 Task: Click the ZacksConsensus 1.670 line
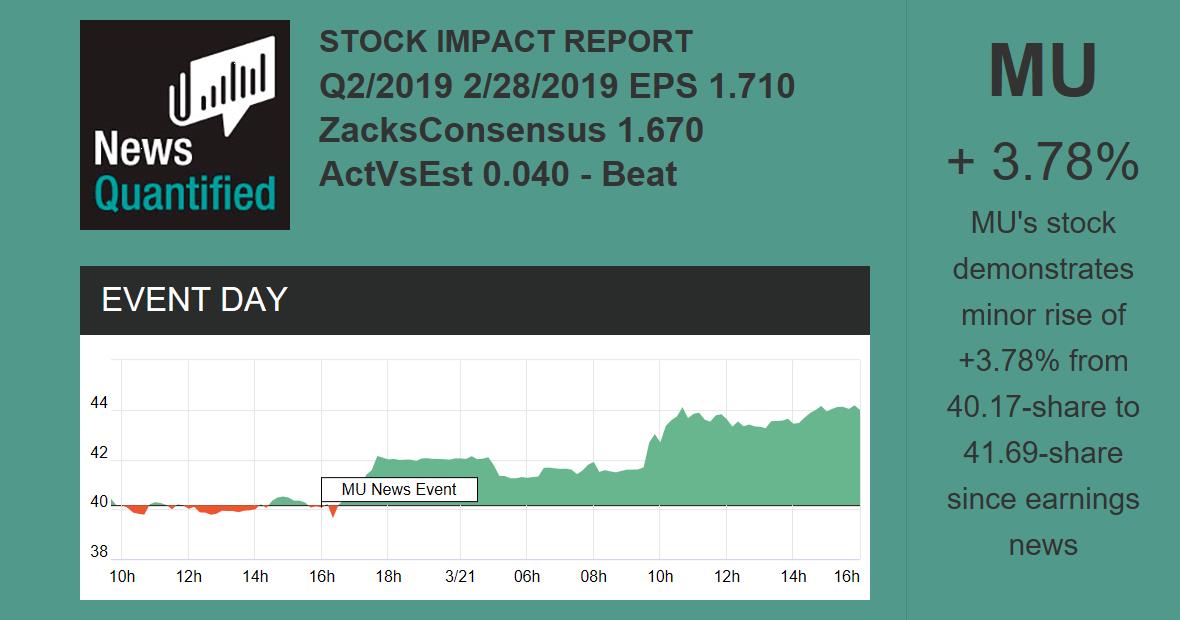tap(511, 130)
